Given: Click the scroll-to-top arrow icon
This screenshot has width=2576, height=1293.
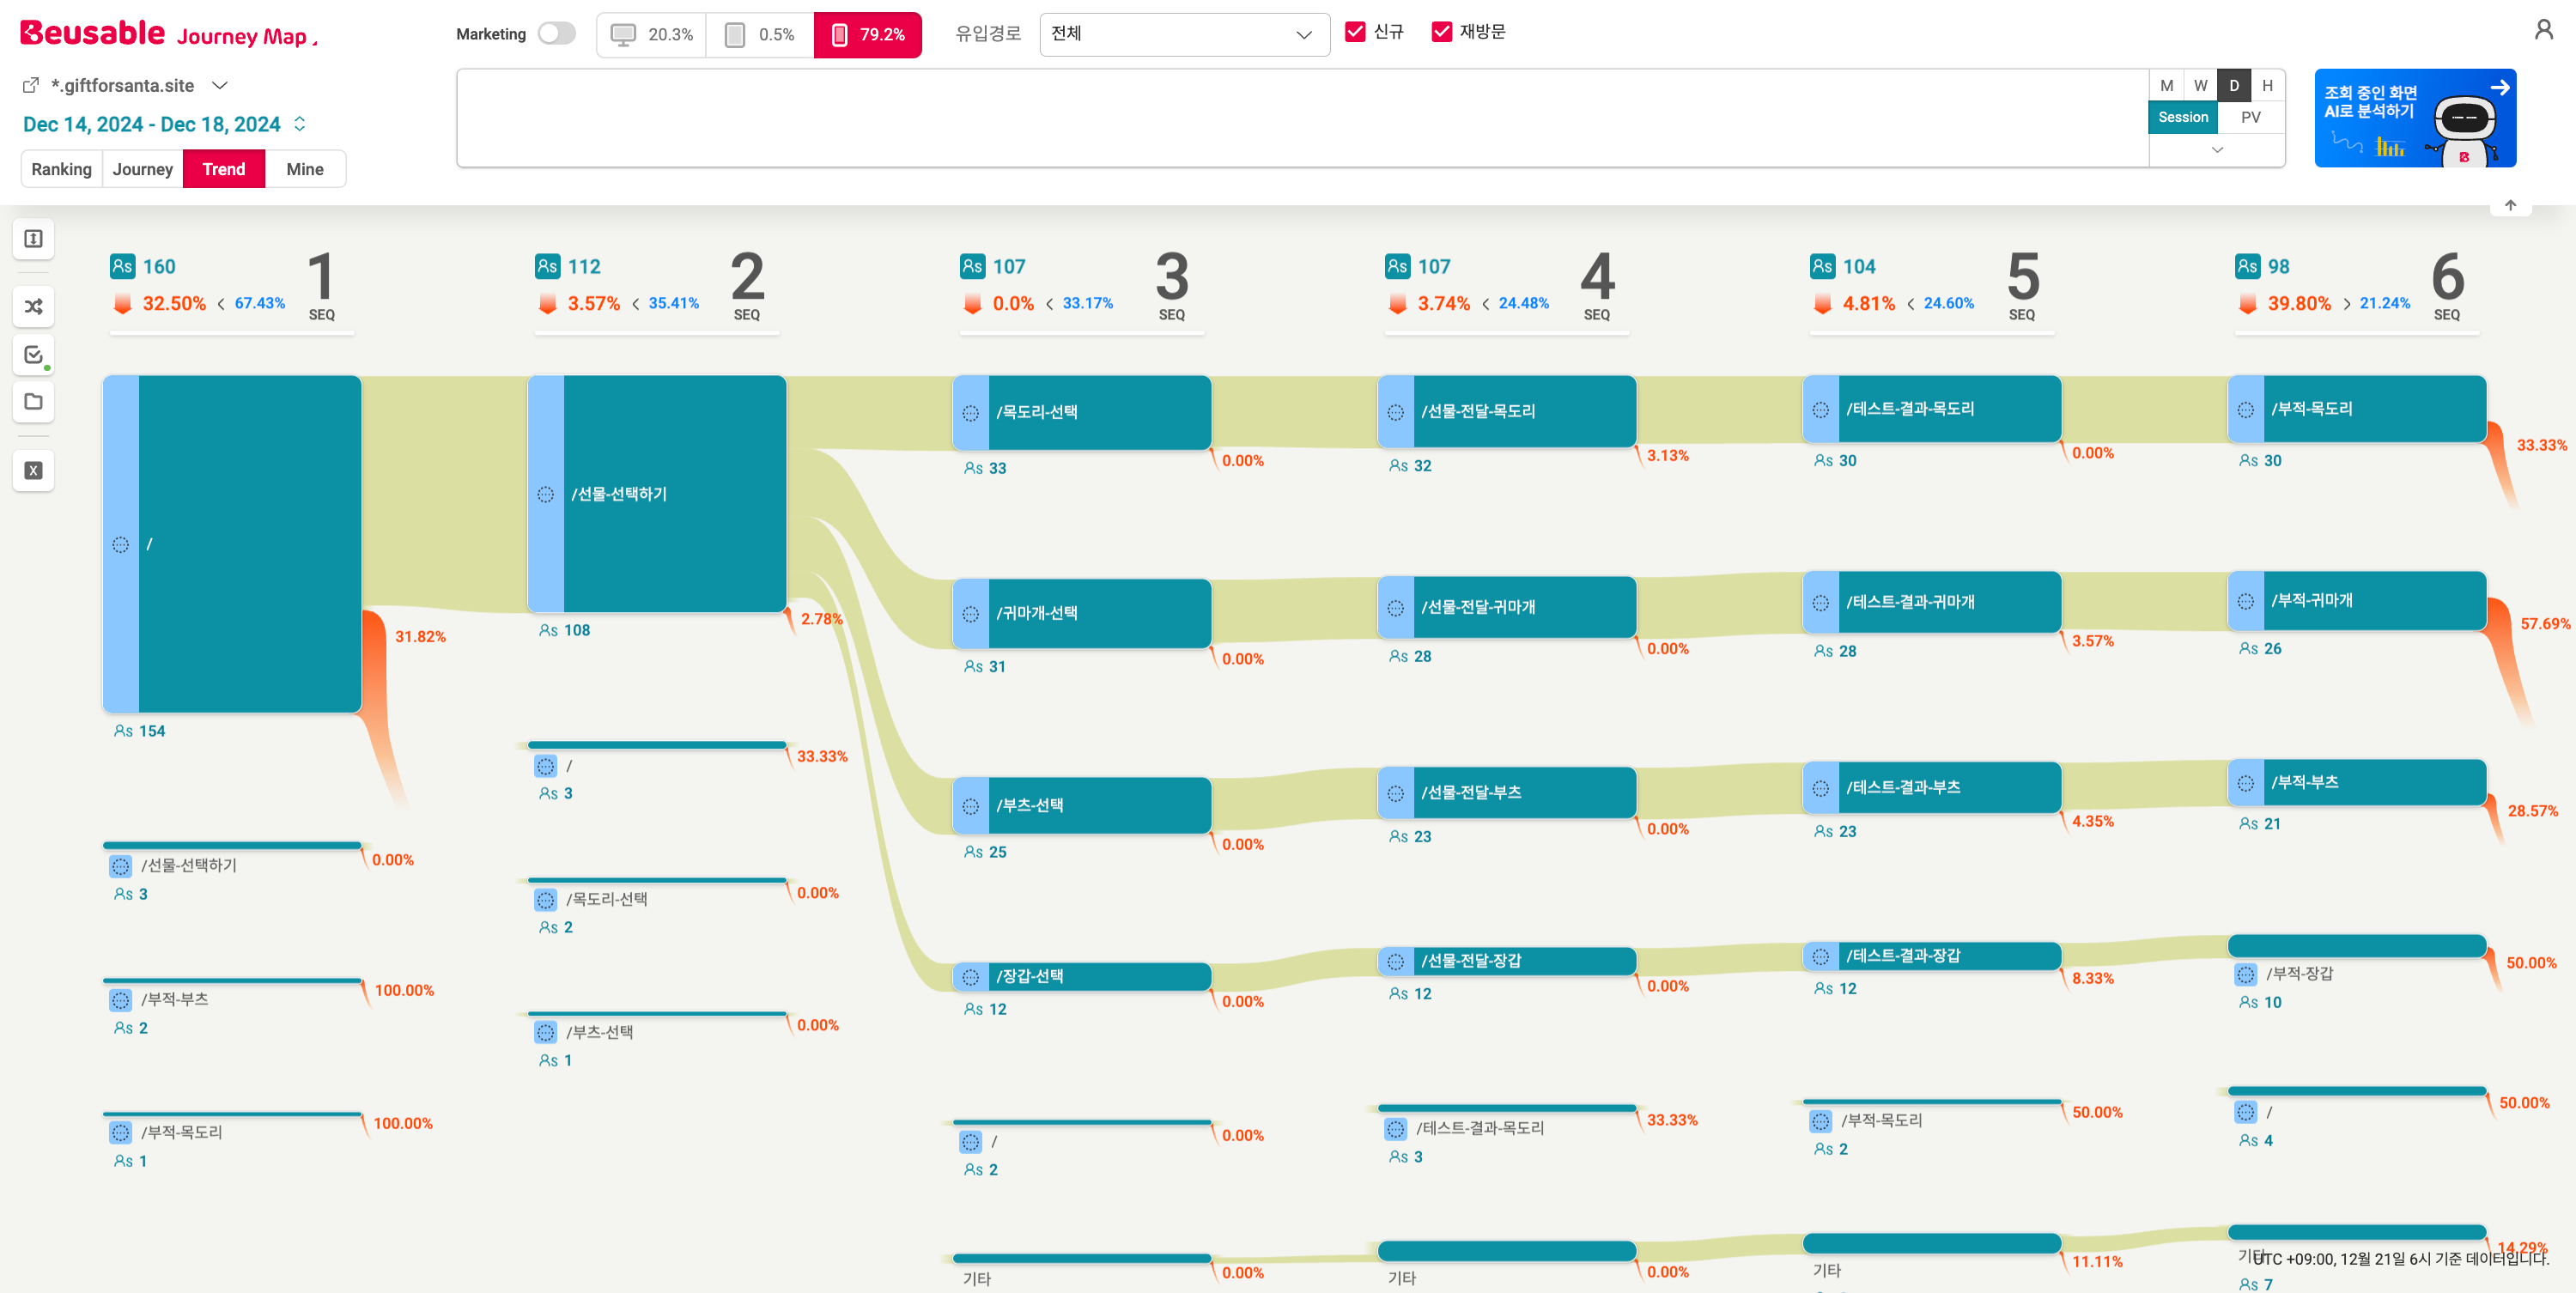Looking at the screenshot, I should pos(2510,205).
